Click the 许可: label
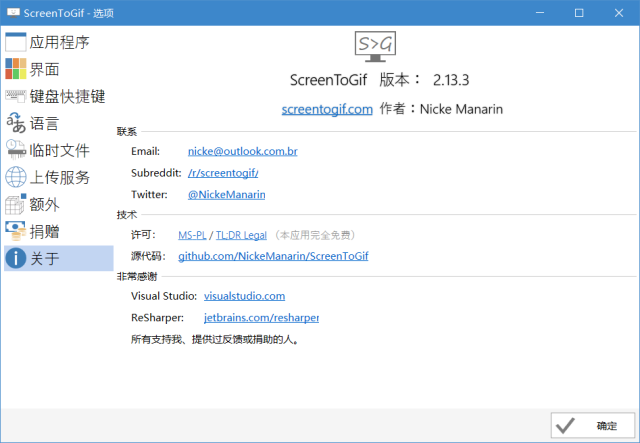Viewport: 640px width, 443px height. tap(143, 235)
